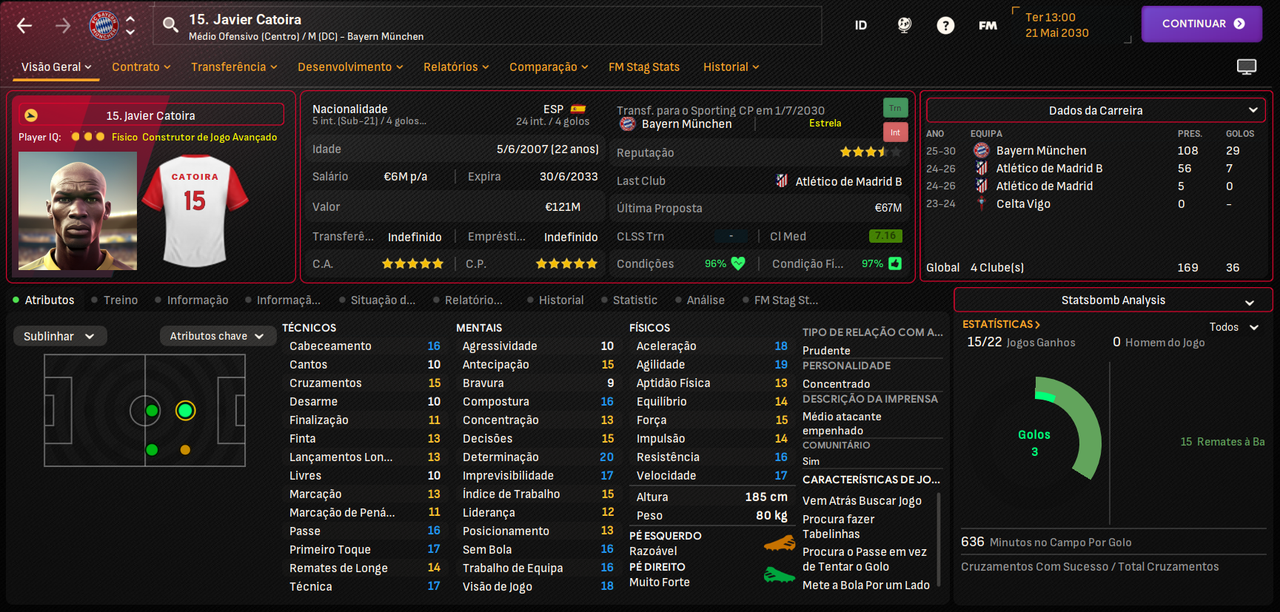Image resolution: width=1280 pixels, height=612 pixels.
Task: Open the FM menu icon
Action: pos(988,25)
